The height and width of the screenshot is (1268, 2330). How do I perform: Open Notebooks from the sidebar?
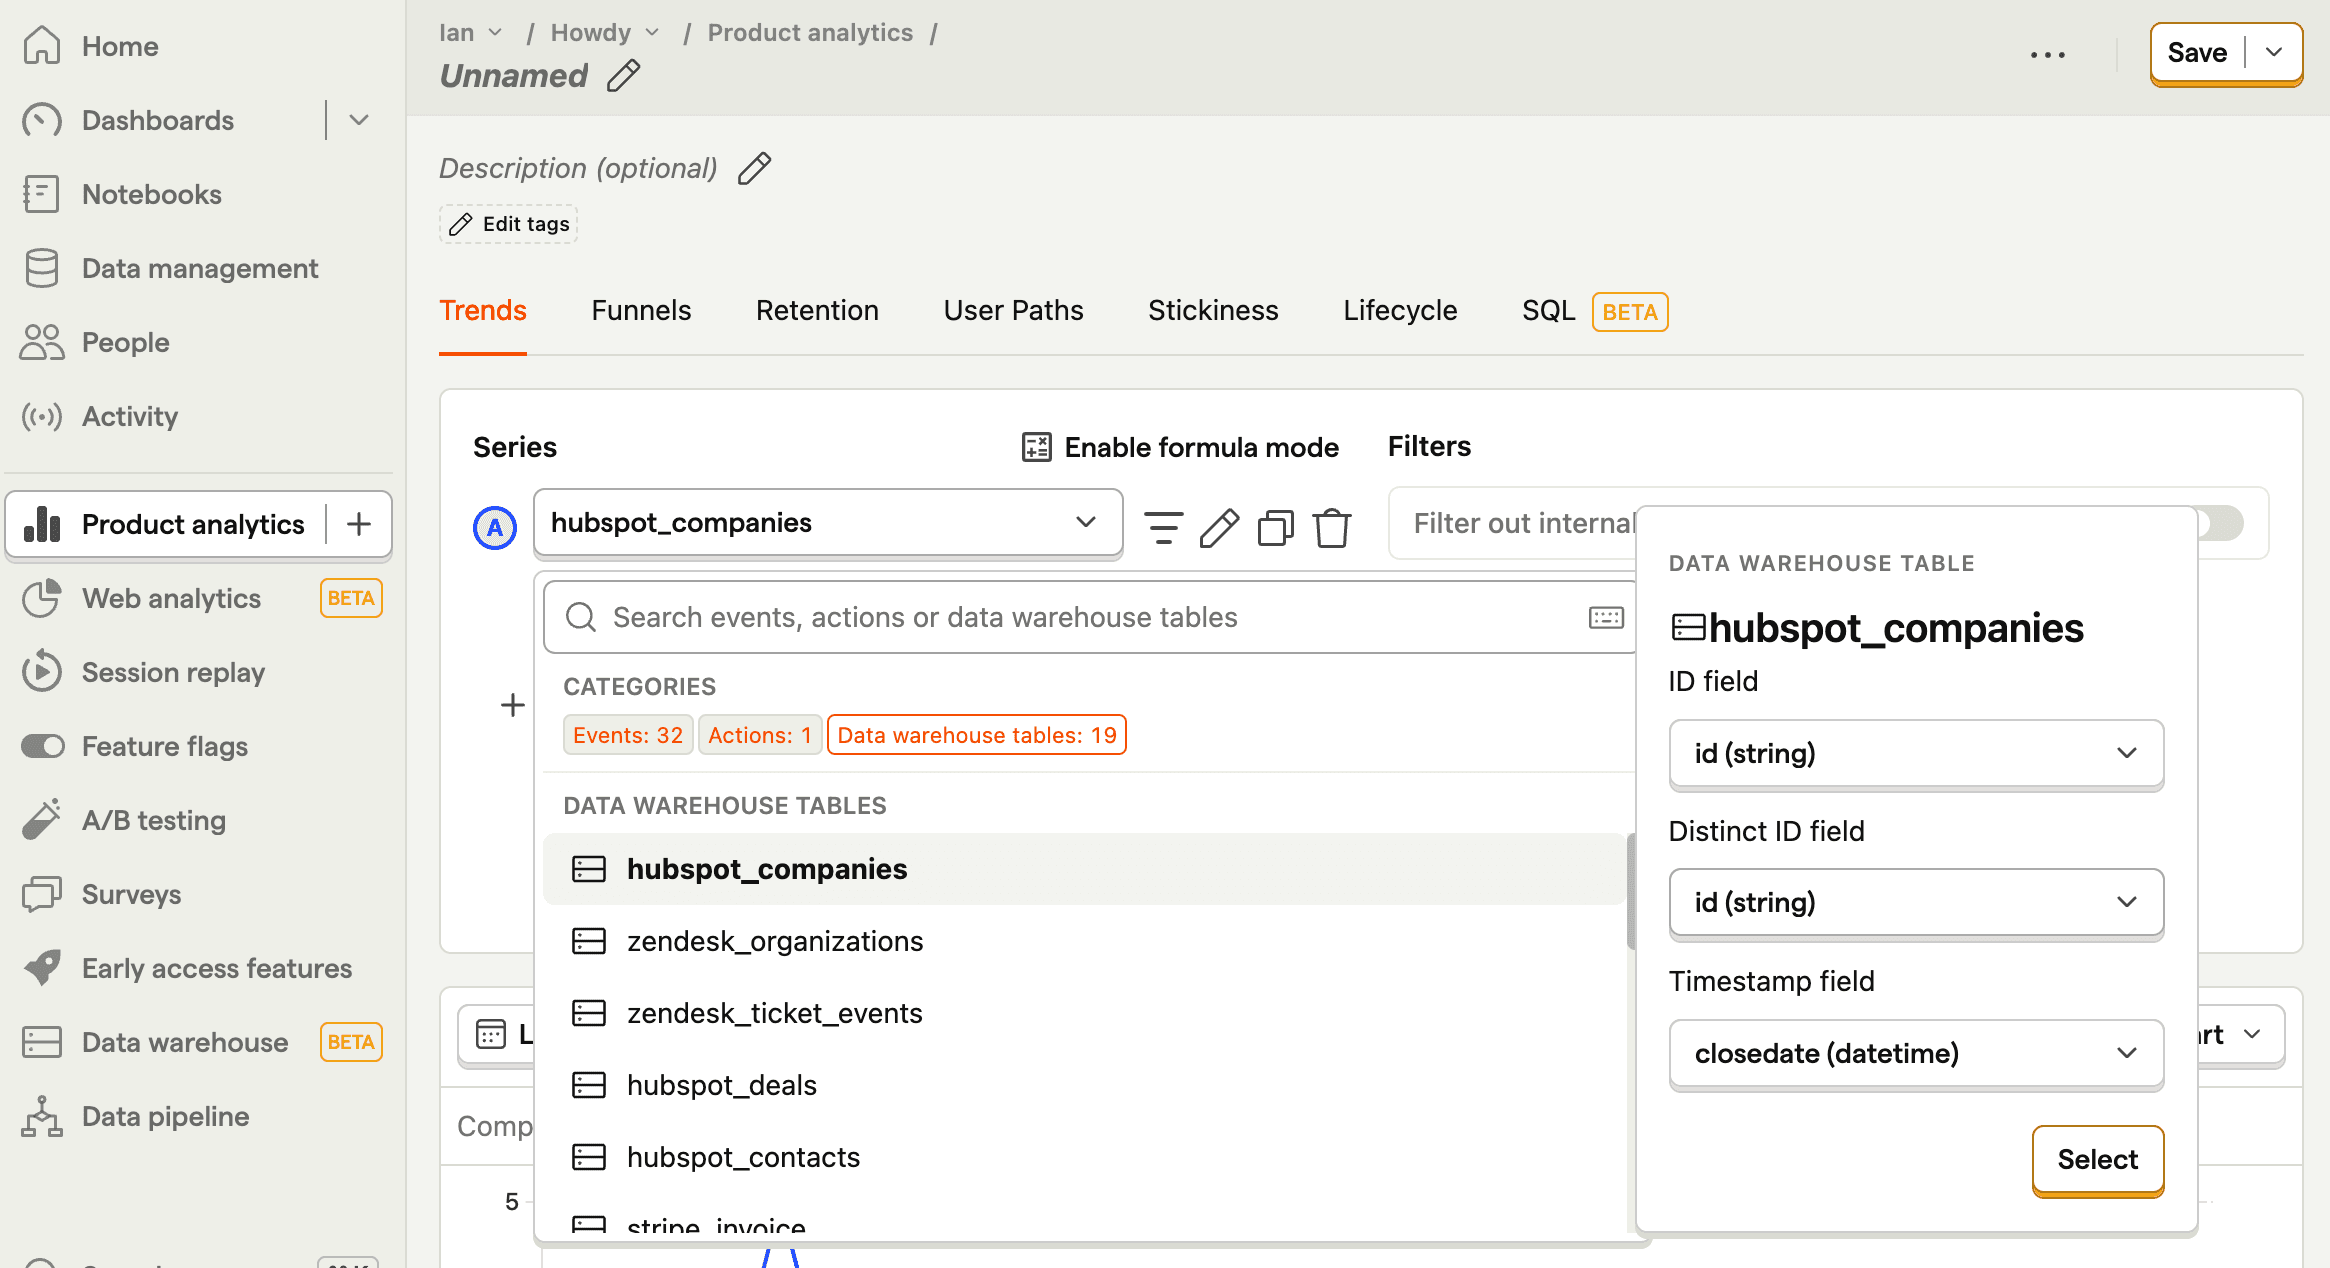click(x=152, y=194)
